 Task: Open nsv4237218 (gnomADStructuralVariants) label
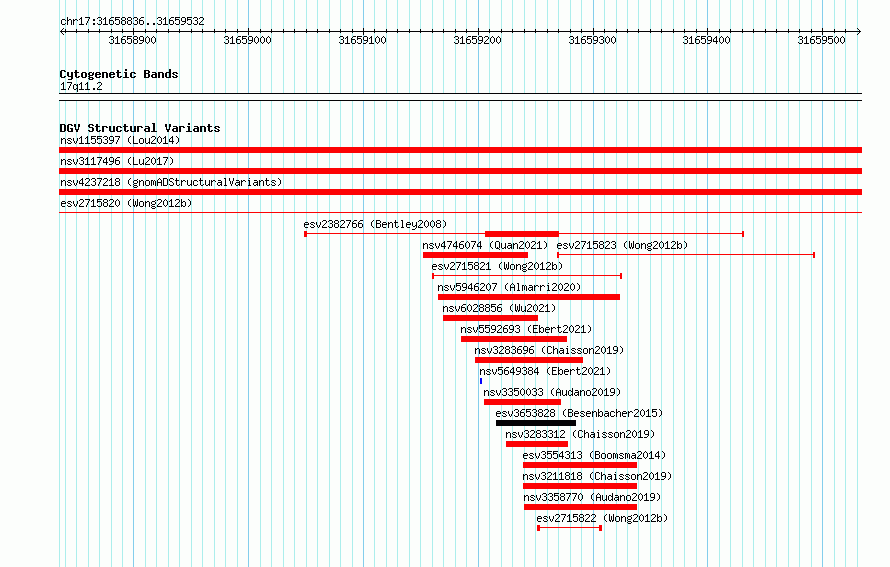point(171,182)
